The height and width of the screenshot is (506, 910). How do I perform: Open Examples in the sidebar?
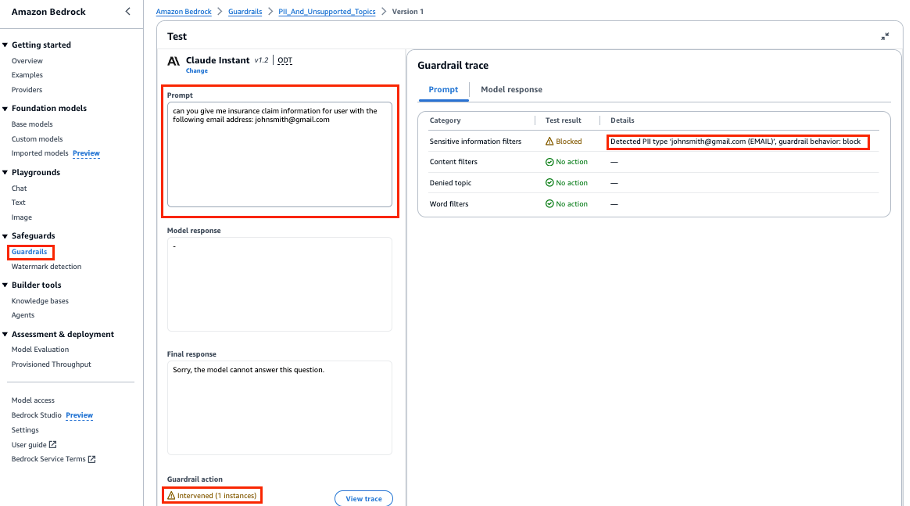coord(27,75)
